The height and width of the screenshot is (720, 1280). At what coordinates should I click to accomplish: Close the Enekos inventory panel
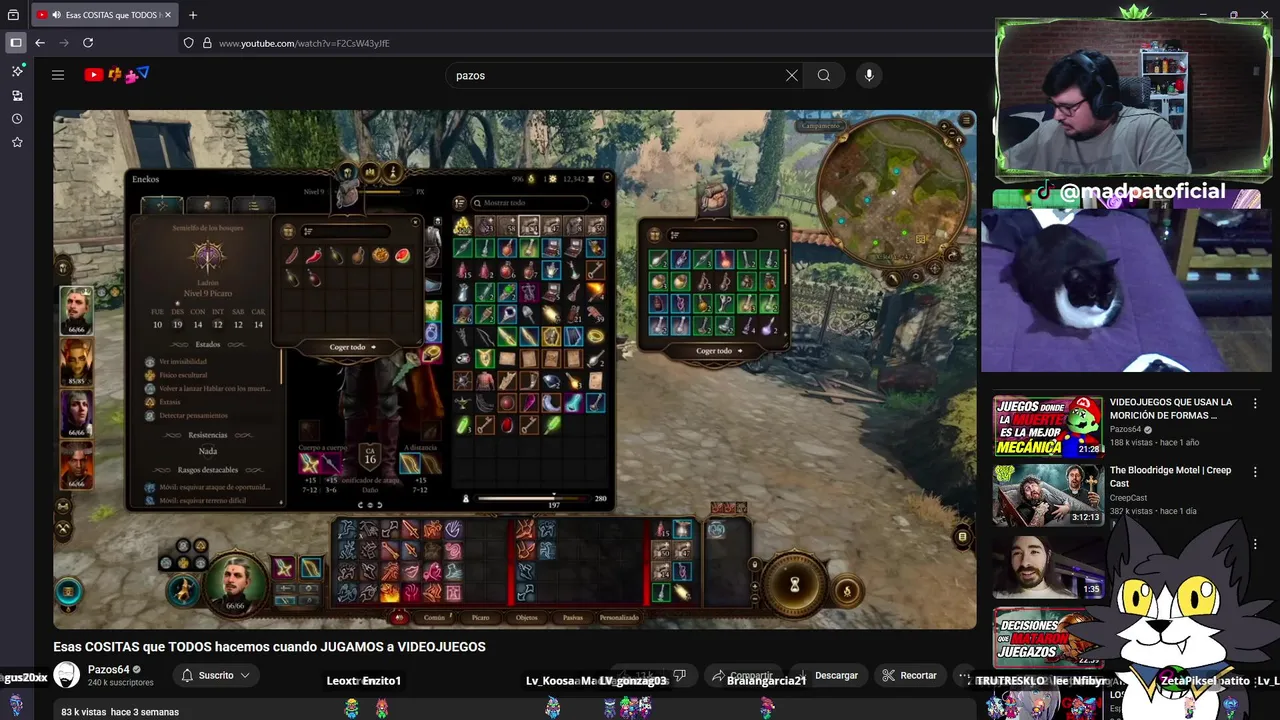tap(606, 179)
